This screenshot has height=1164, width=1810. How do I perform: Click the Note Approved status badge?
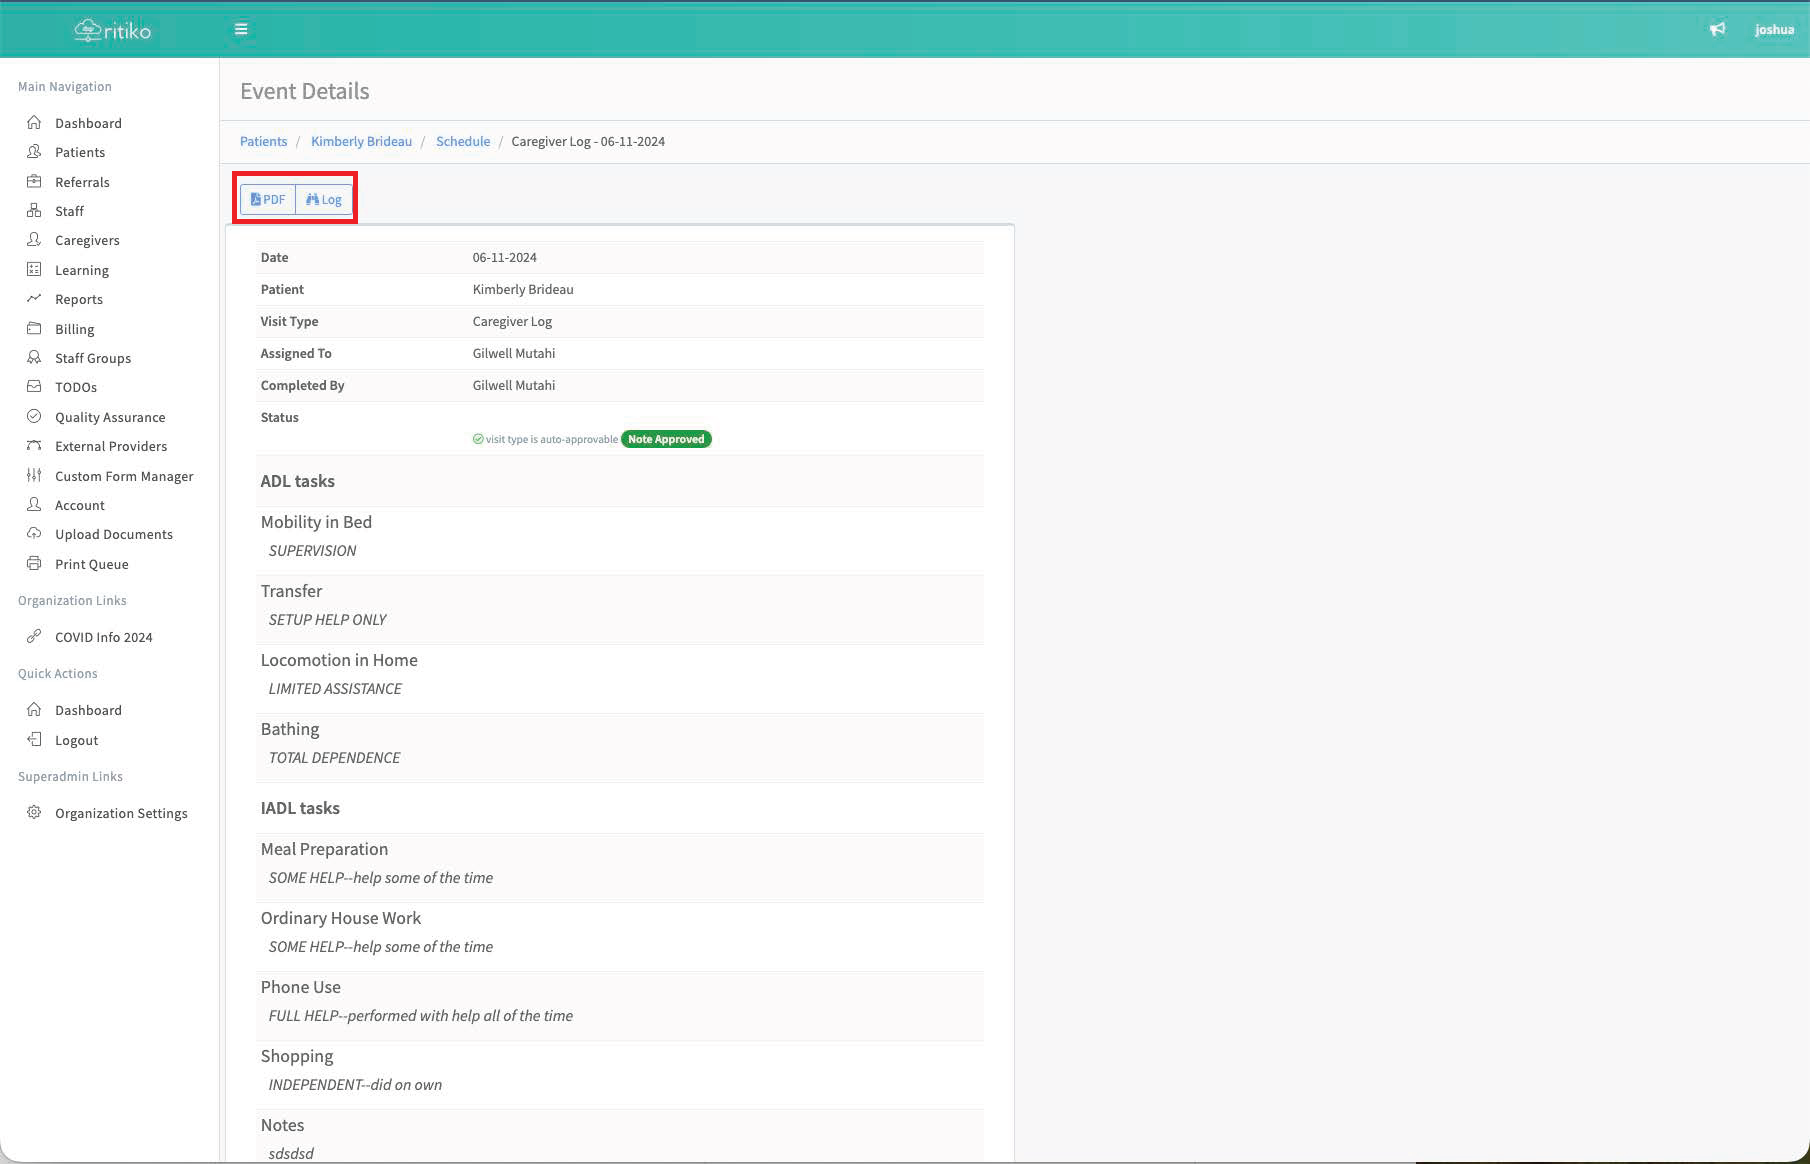[x=666, y=439]
